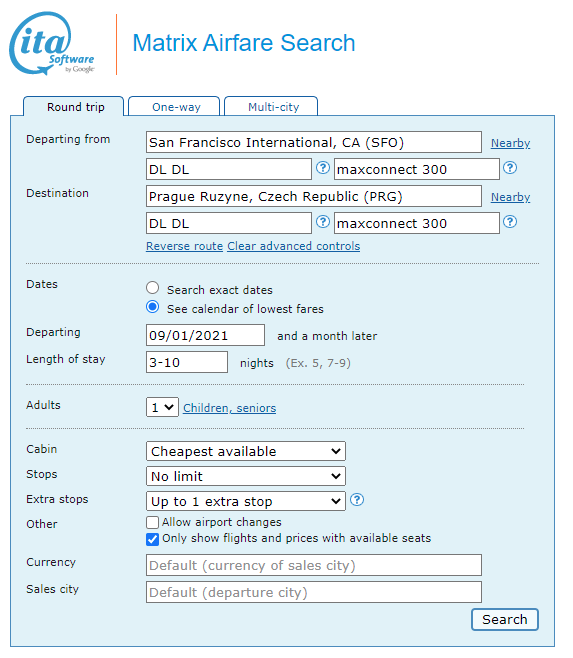
Task: Click the Clear advanced controls link
Action: [x=294, y=246]
